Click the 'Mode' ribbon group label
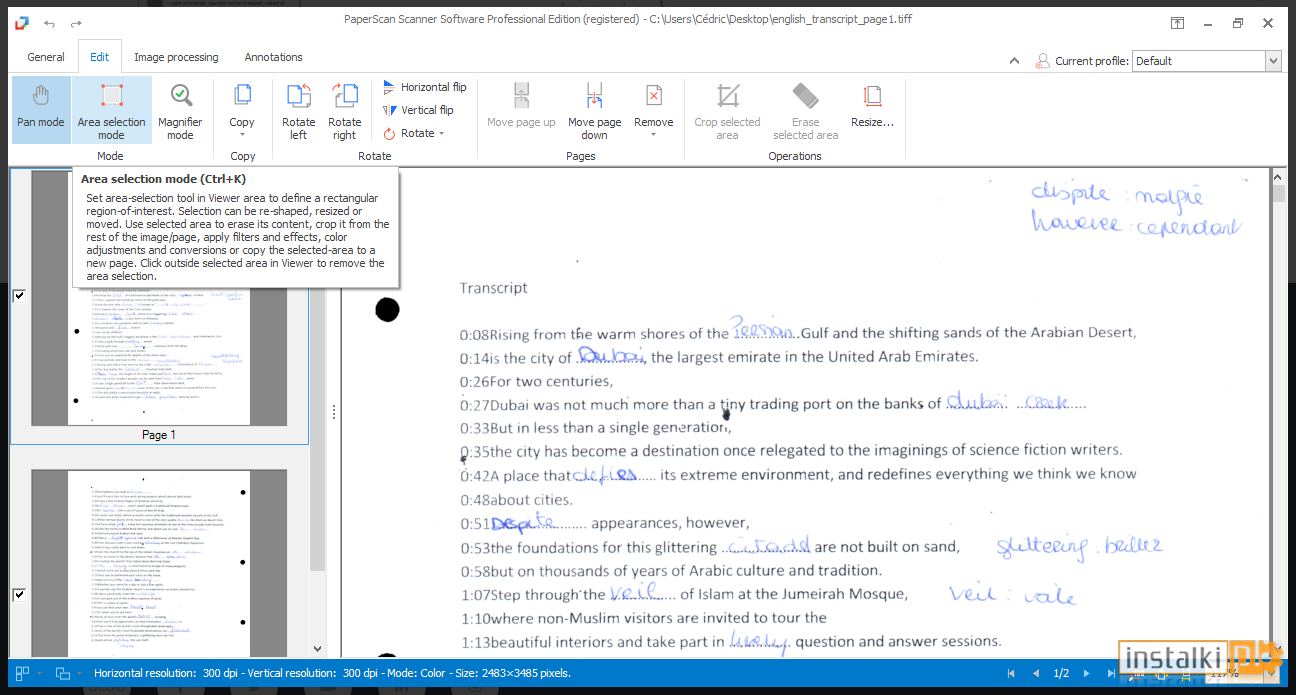1296x695 pixels. click(110, 156)
